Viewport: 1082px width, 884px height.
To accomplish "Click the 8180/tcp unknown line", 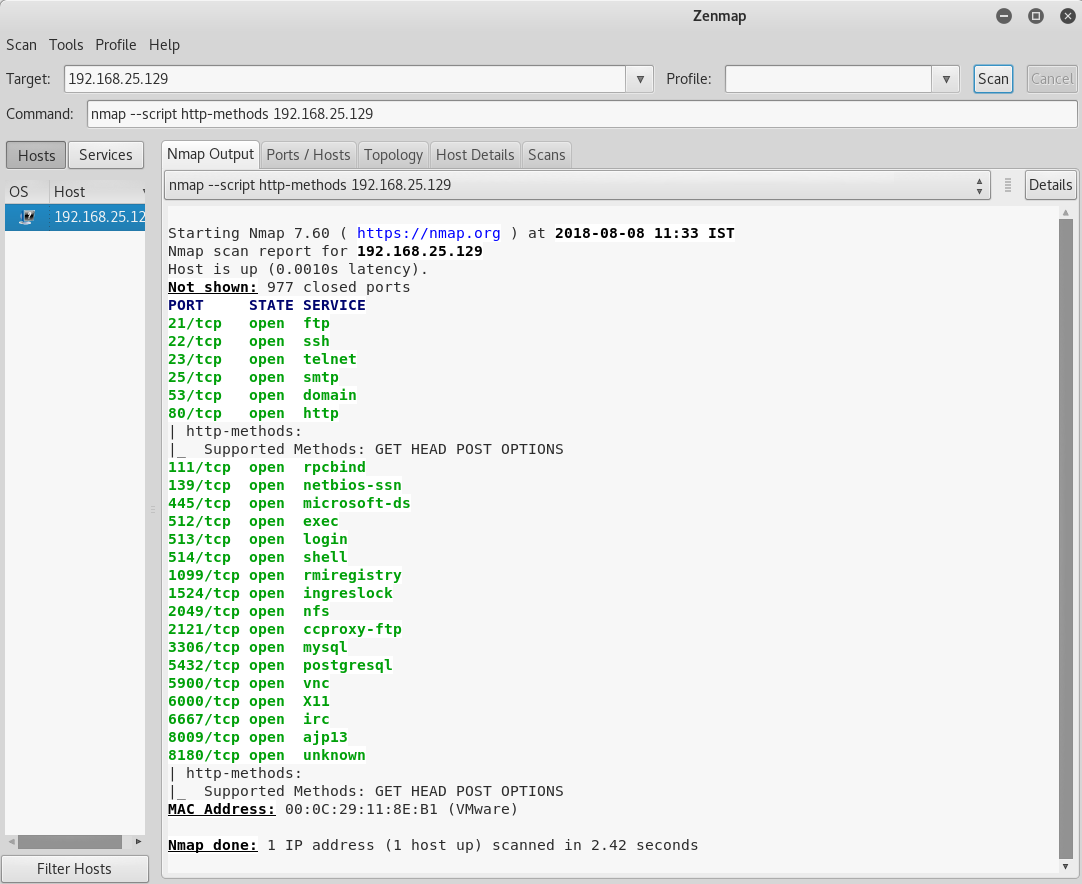I will tap(267, 754).
